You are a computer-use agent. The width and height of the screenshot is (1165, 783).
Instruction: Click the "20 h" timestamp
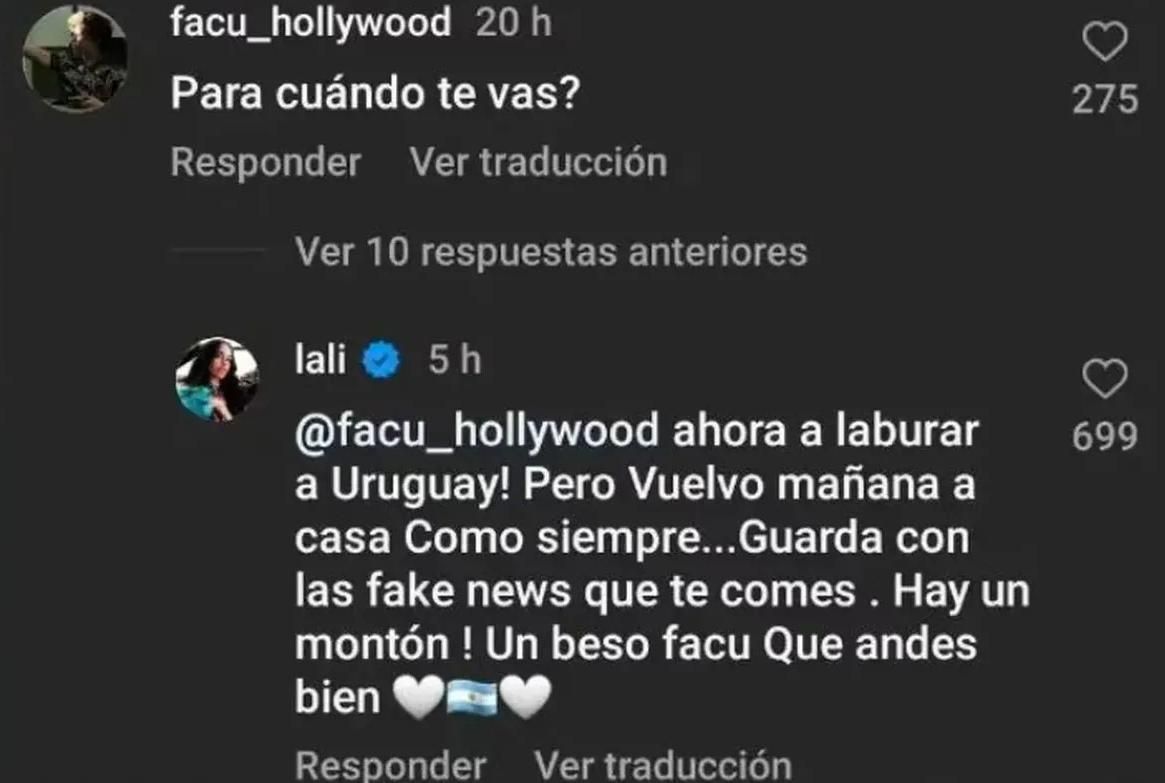point(513,22)
